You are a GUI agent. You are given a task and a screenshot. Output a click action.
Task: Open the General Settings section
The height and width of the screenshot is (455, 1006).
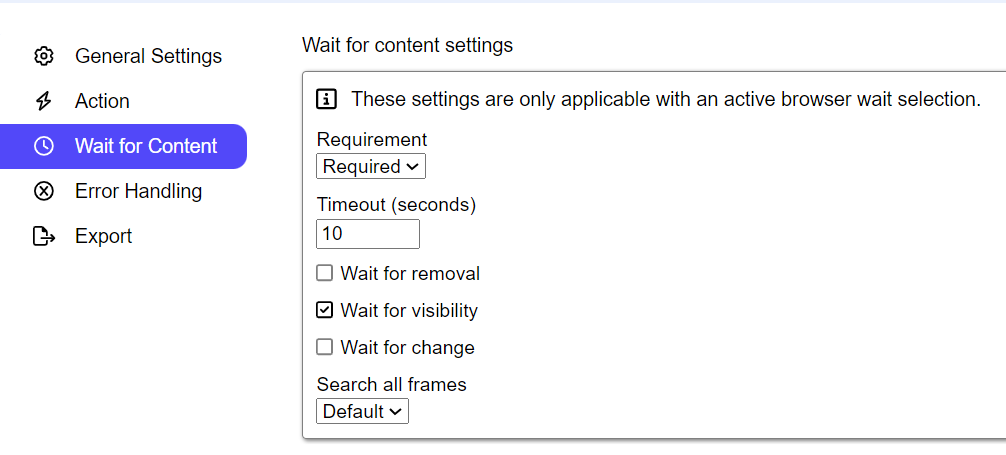point(148,56)
